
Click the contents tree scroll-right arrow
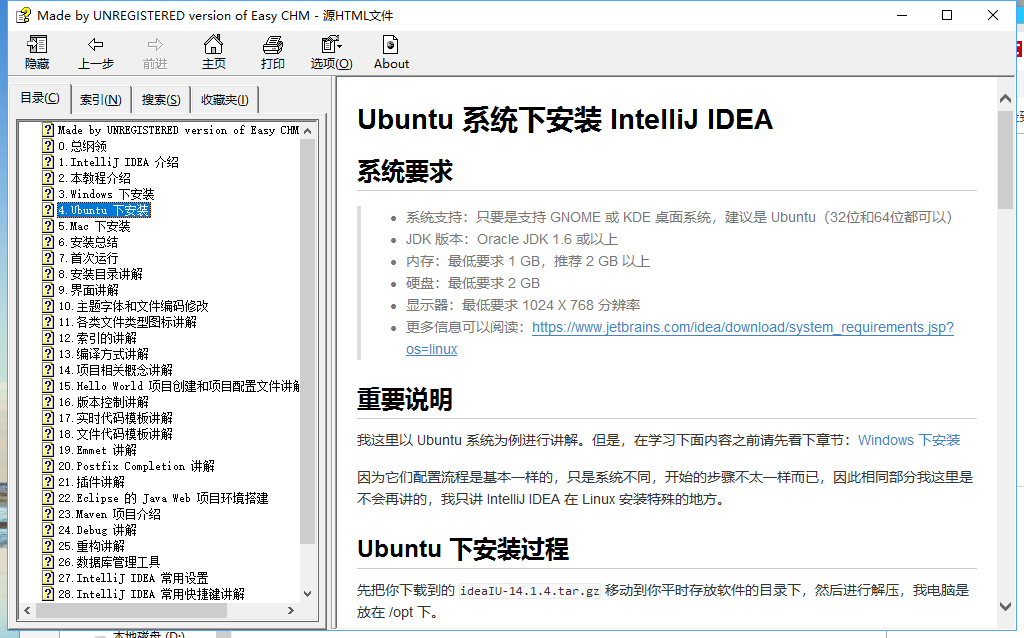pos(291,611)
